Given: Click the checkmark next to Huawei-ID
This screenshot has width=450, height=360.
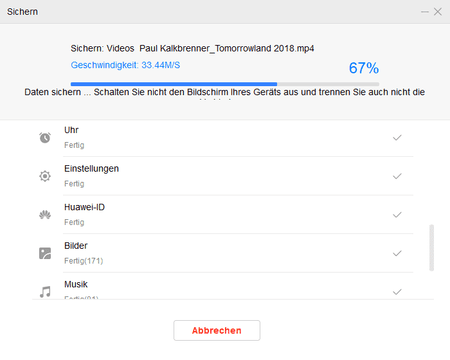Looking at the screenshot, I should coord(397,215).
